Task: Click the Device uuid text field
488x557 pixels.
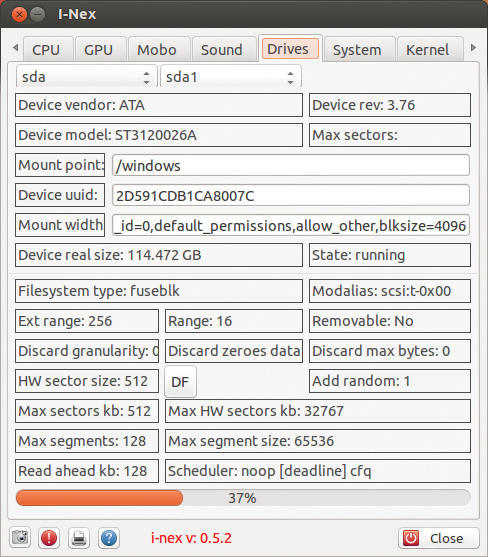Action: [x=291, y=195]
